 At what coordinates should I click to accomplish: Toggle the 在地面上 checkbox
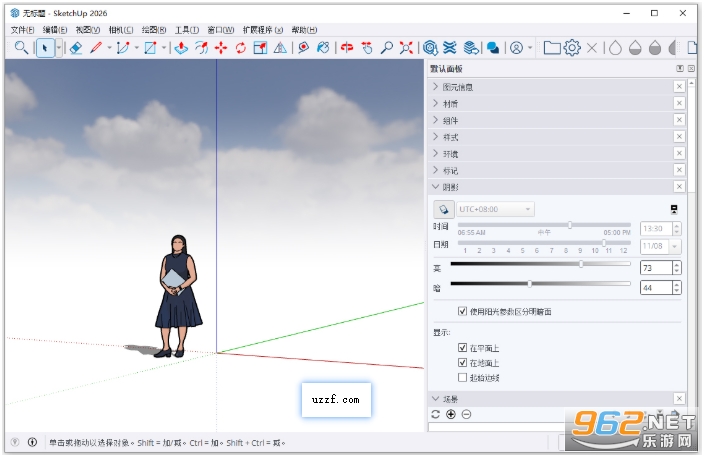pyautogui.click(x=462, y=362)
